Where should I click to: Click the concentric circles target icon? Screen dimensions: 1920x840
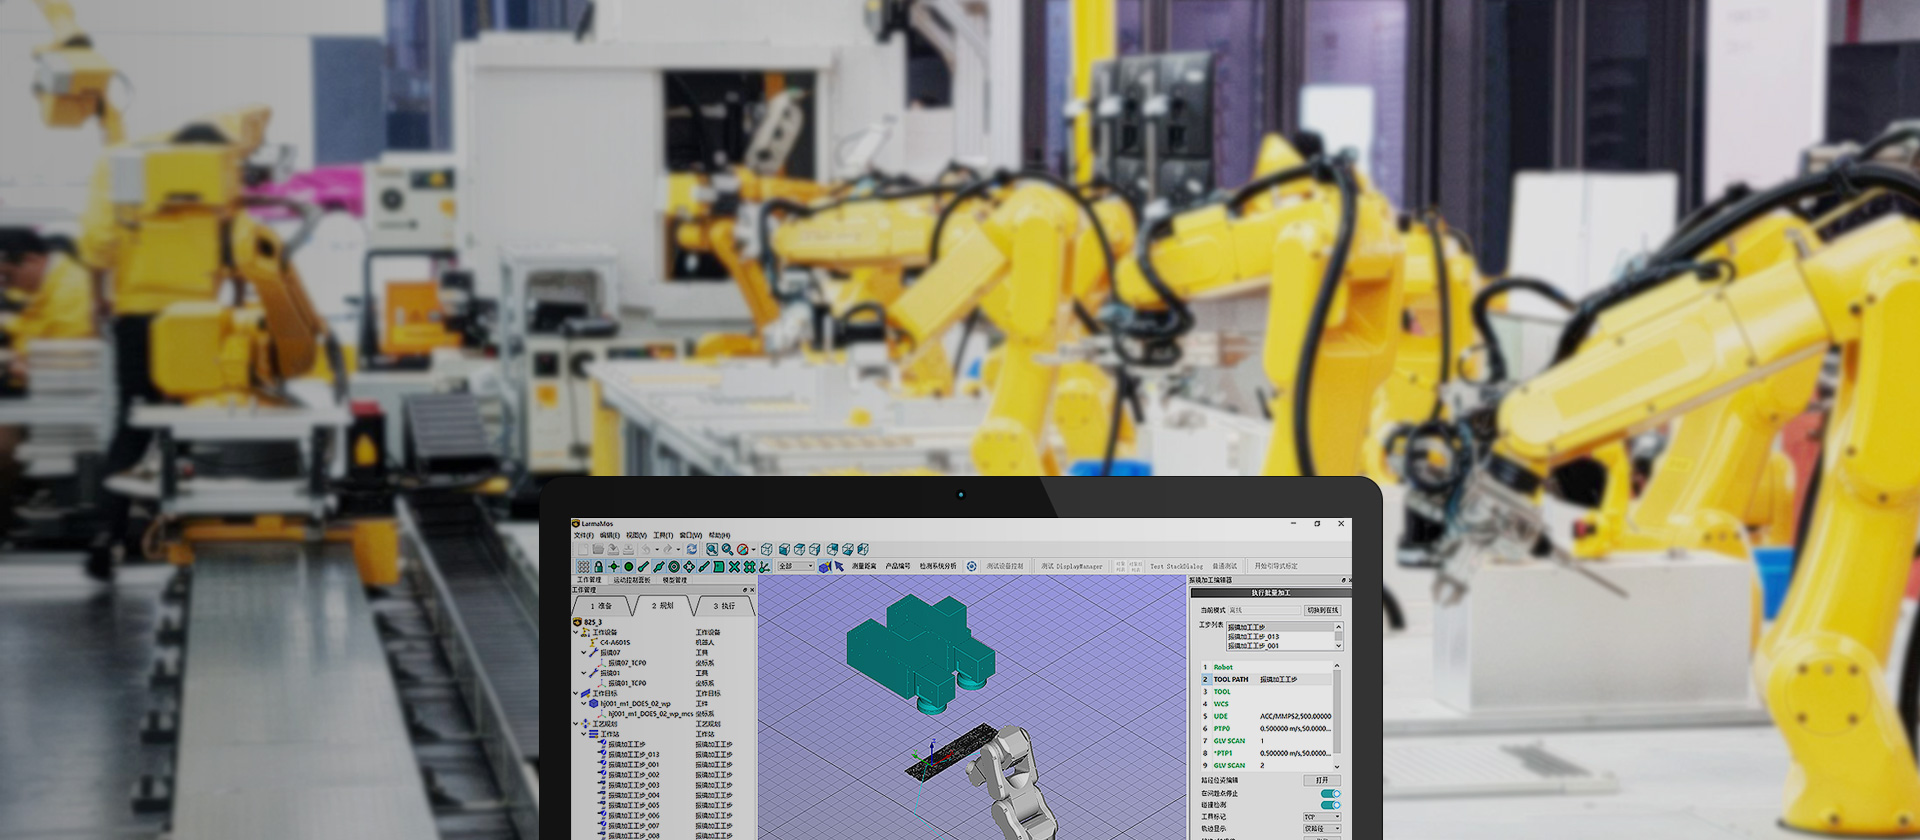(x=674, y=567)
